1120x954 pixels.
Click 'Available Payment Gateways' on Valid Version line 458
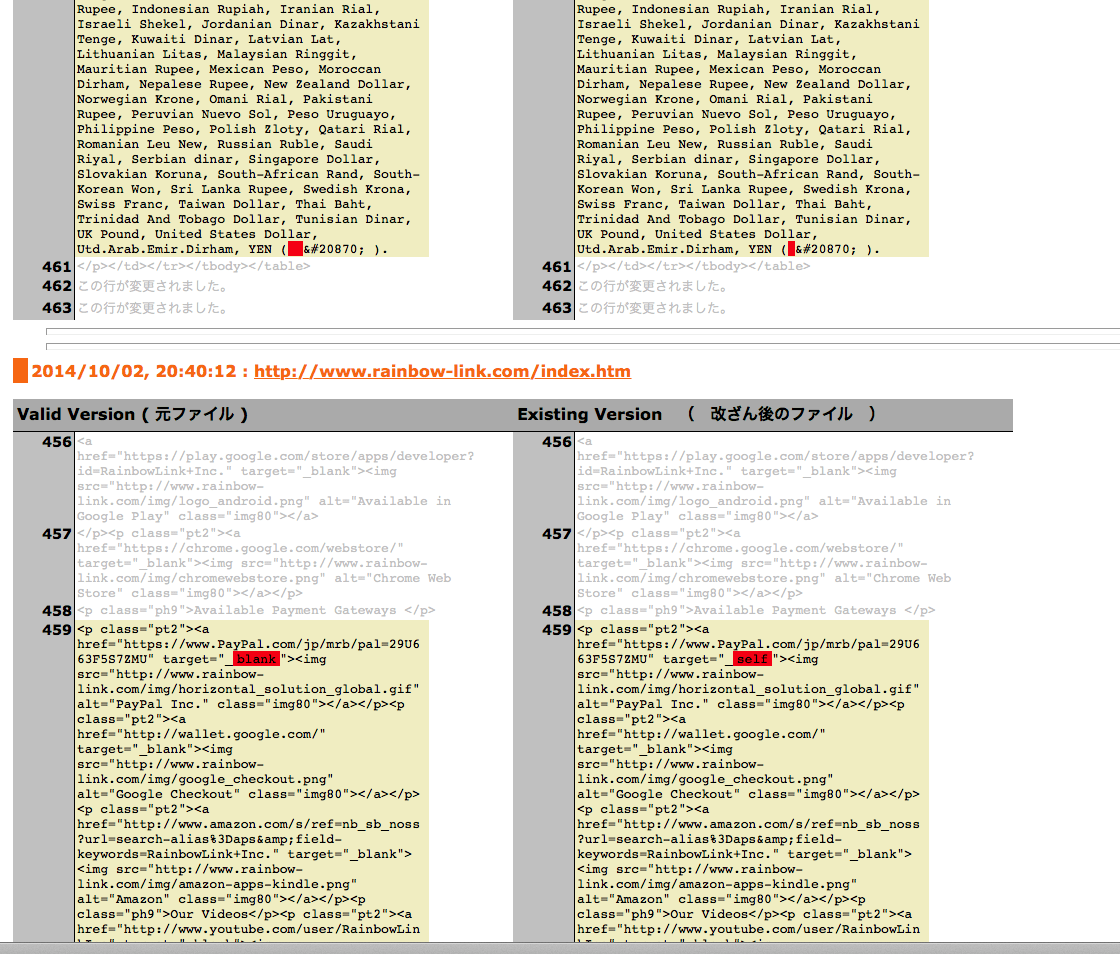point(295,611)
